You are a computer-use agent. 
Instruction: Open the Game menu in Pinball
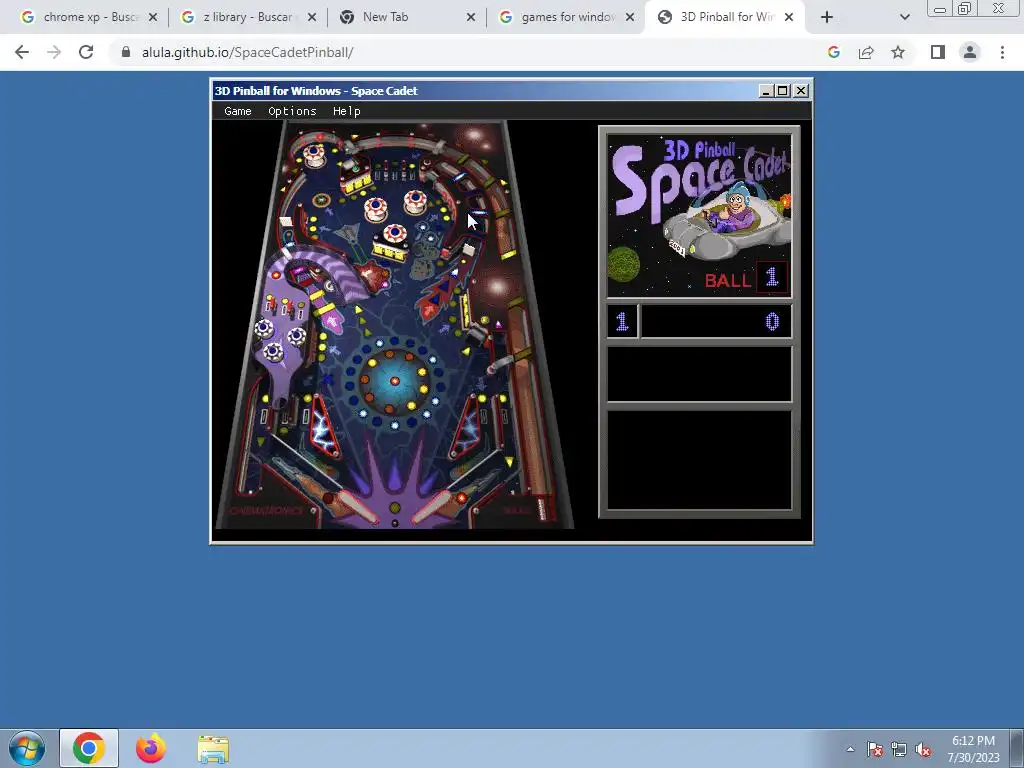238,111
